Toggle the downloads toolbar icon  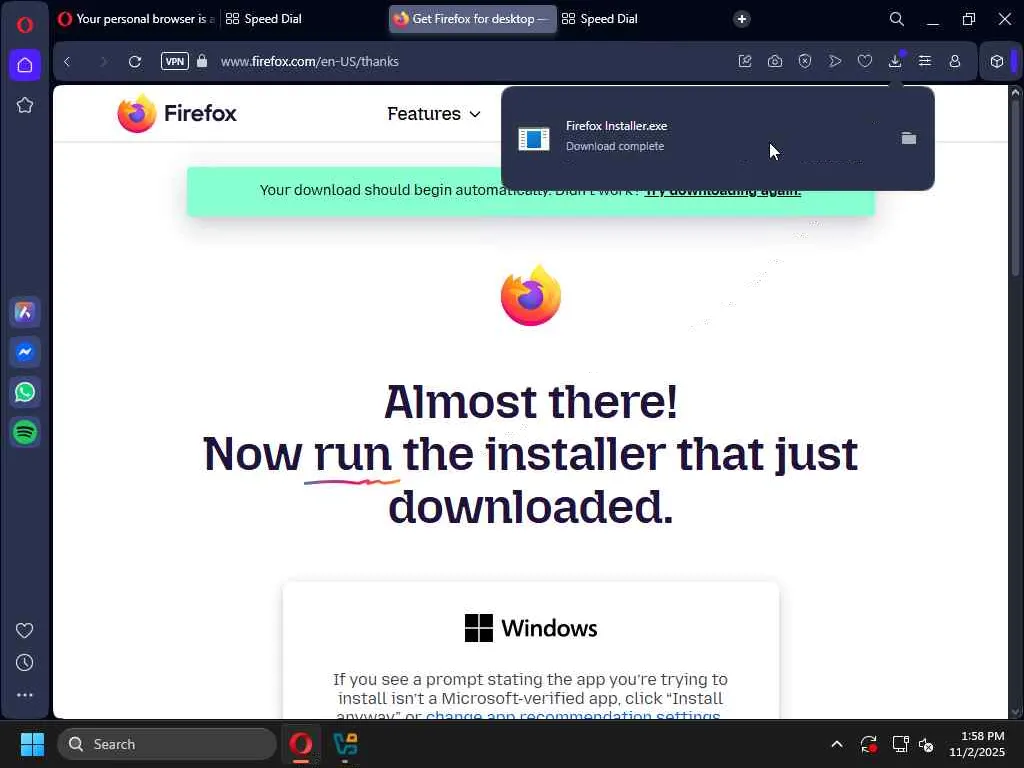895,61
